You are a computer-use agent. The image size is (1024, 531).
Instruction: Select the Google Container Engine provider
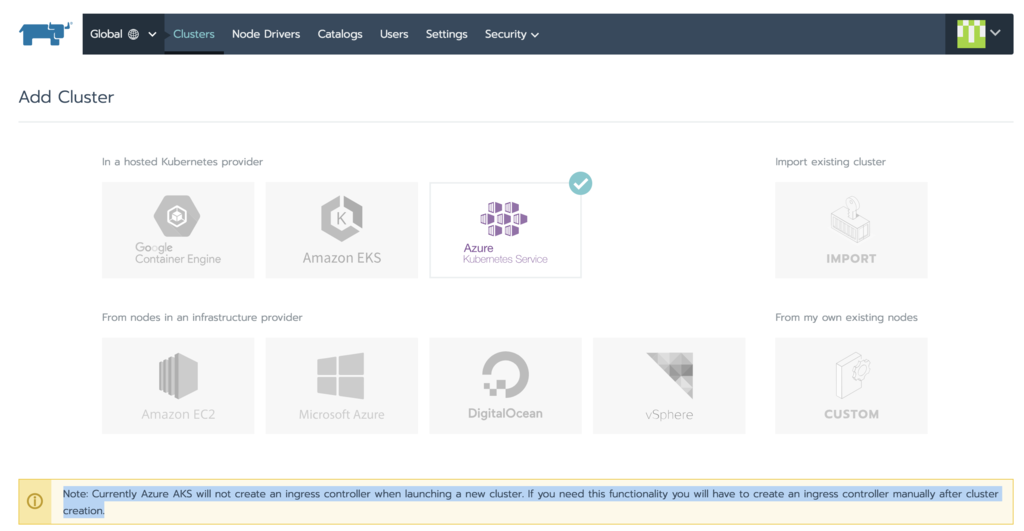click(178, 230)
